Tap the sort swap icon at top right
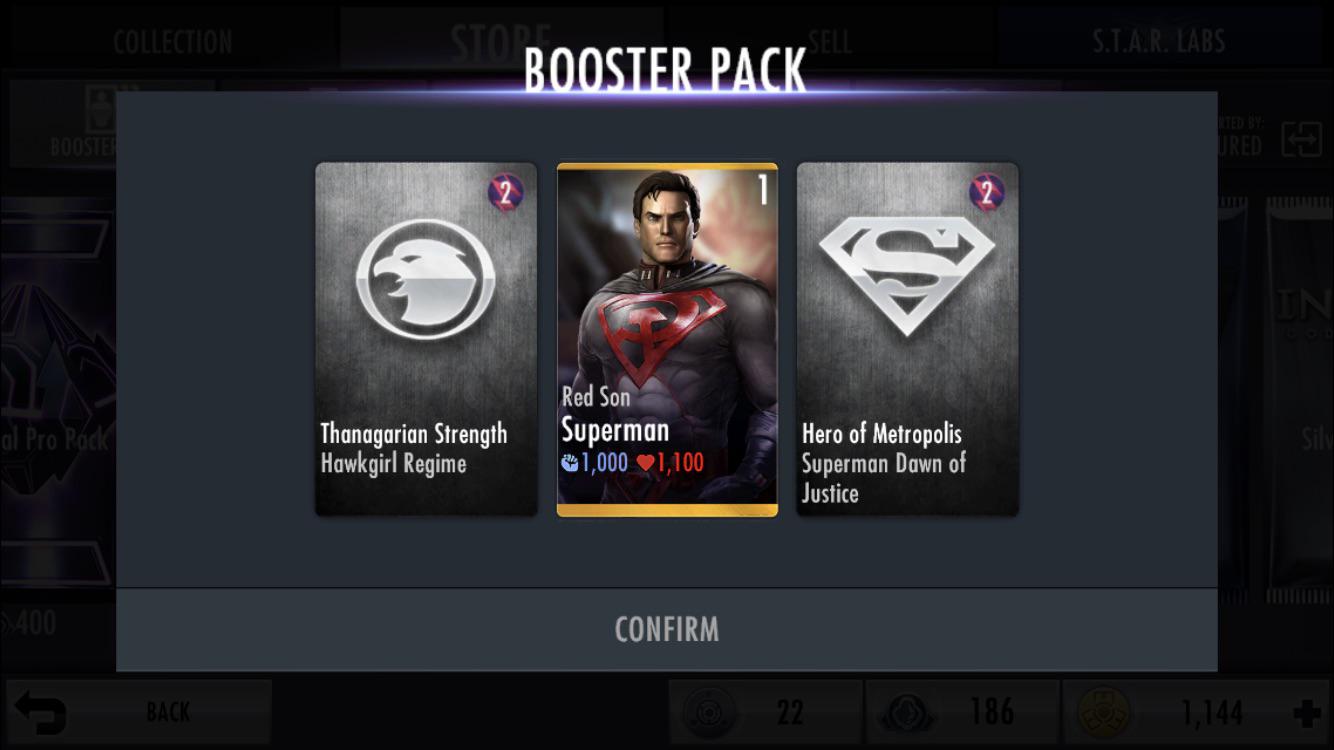1334x750 pixels. tap(1301, 140)
